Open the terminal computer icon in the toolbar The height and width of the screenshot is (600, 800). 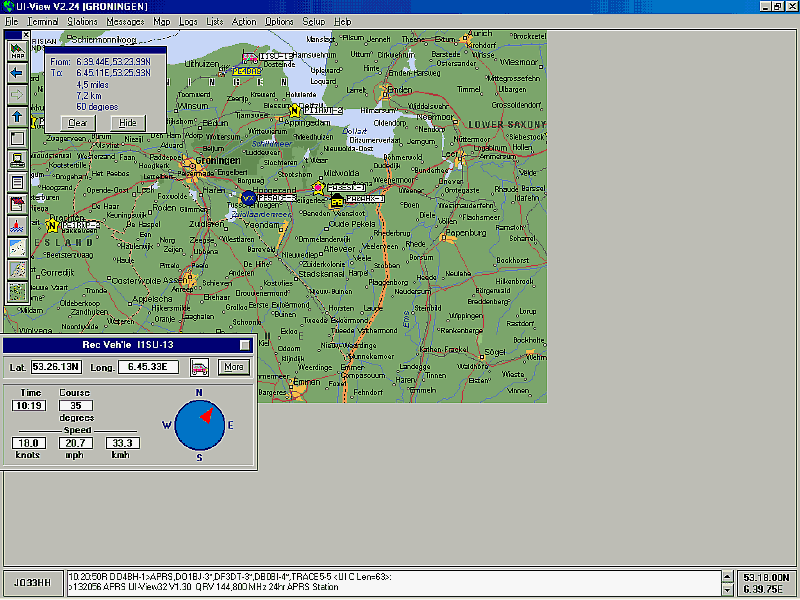coord(17,160)
